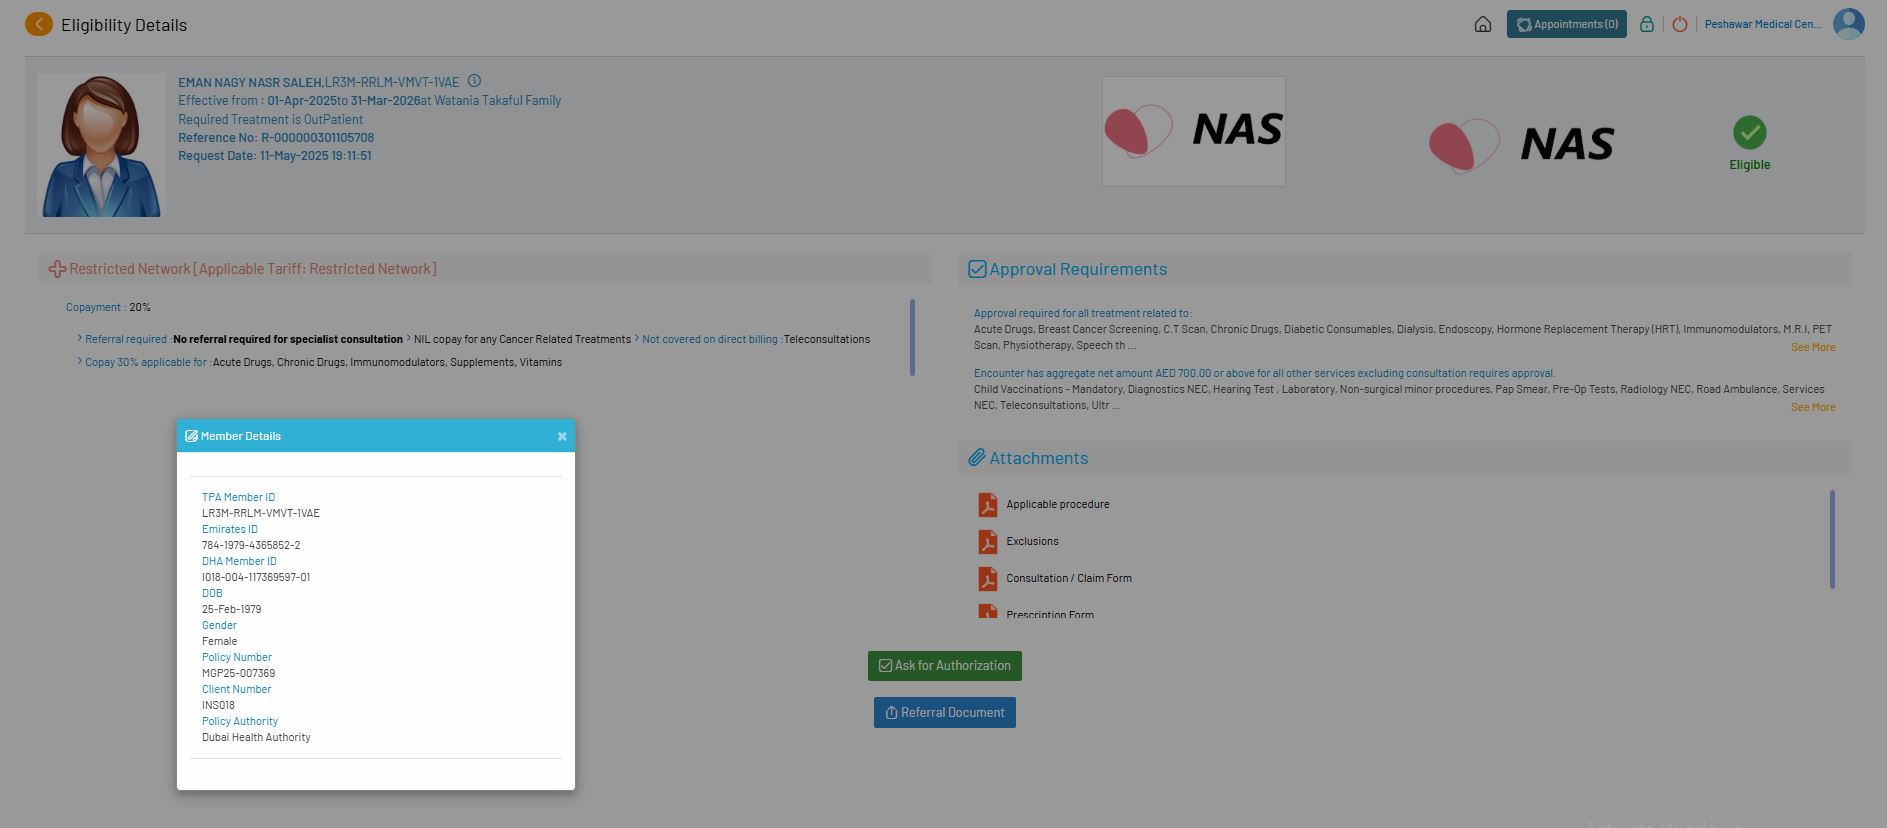This screenshot has height=828, width=1887.
Task: Click the attachments list scrollbar
Action: pos(1831,539)
